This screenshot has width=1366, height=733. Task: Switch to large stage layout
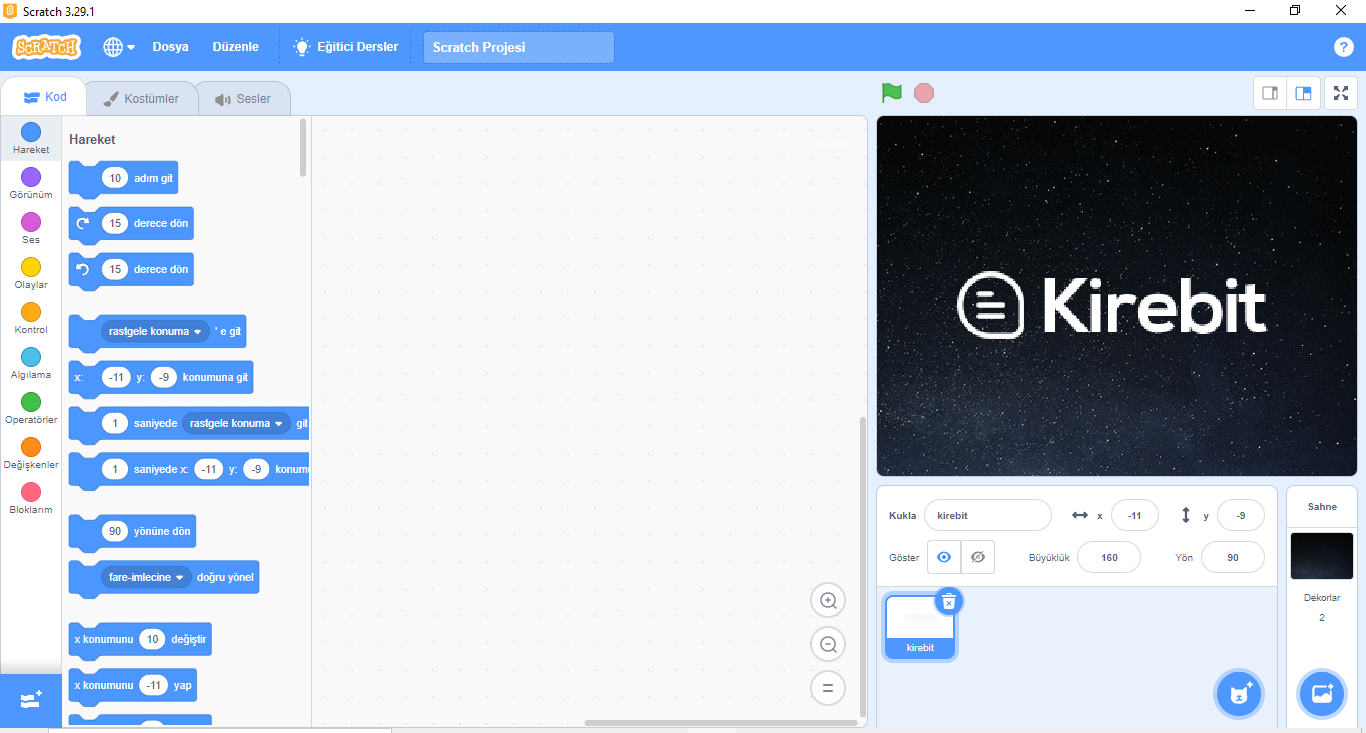coord(1303,93)
